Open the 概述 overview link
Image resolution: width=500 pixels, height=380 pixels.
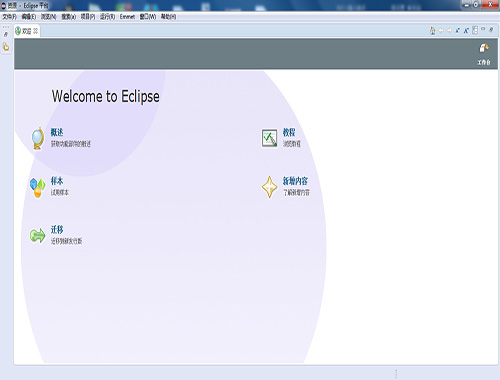pos(57,132)
